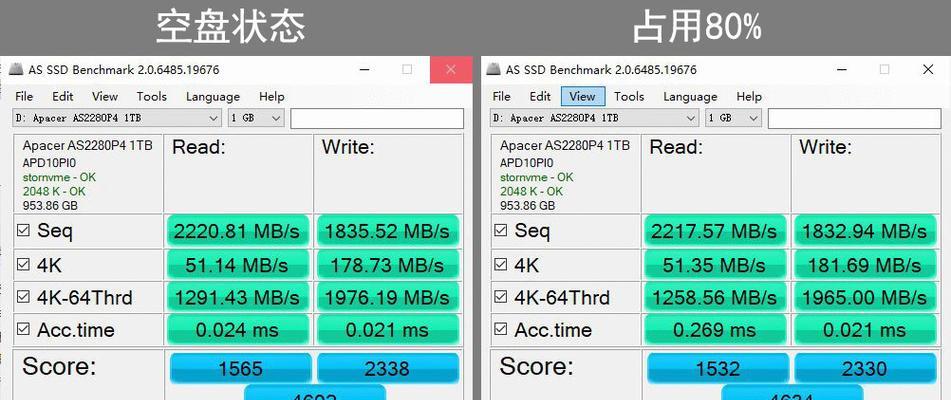Click read score 1532 in right window
951x400 pixels.
[718, 368]
